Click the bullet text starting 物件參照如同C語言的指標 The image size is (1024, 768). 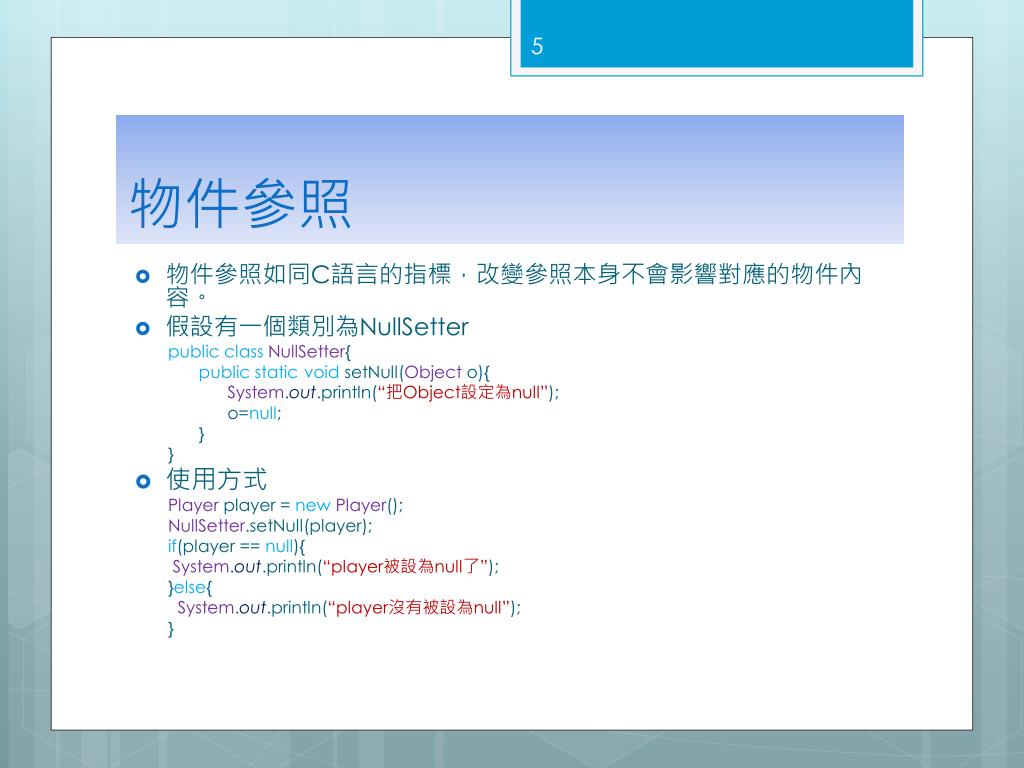514,285
